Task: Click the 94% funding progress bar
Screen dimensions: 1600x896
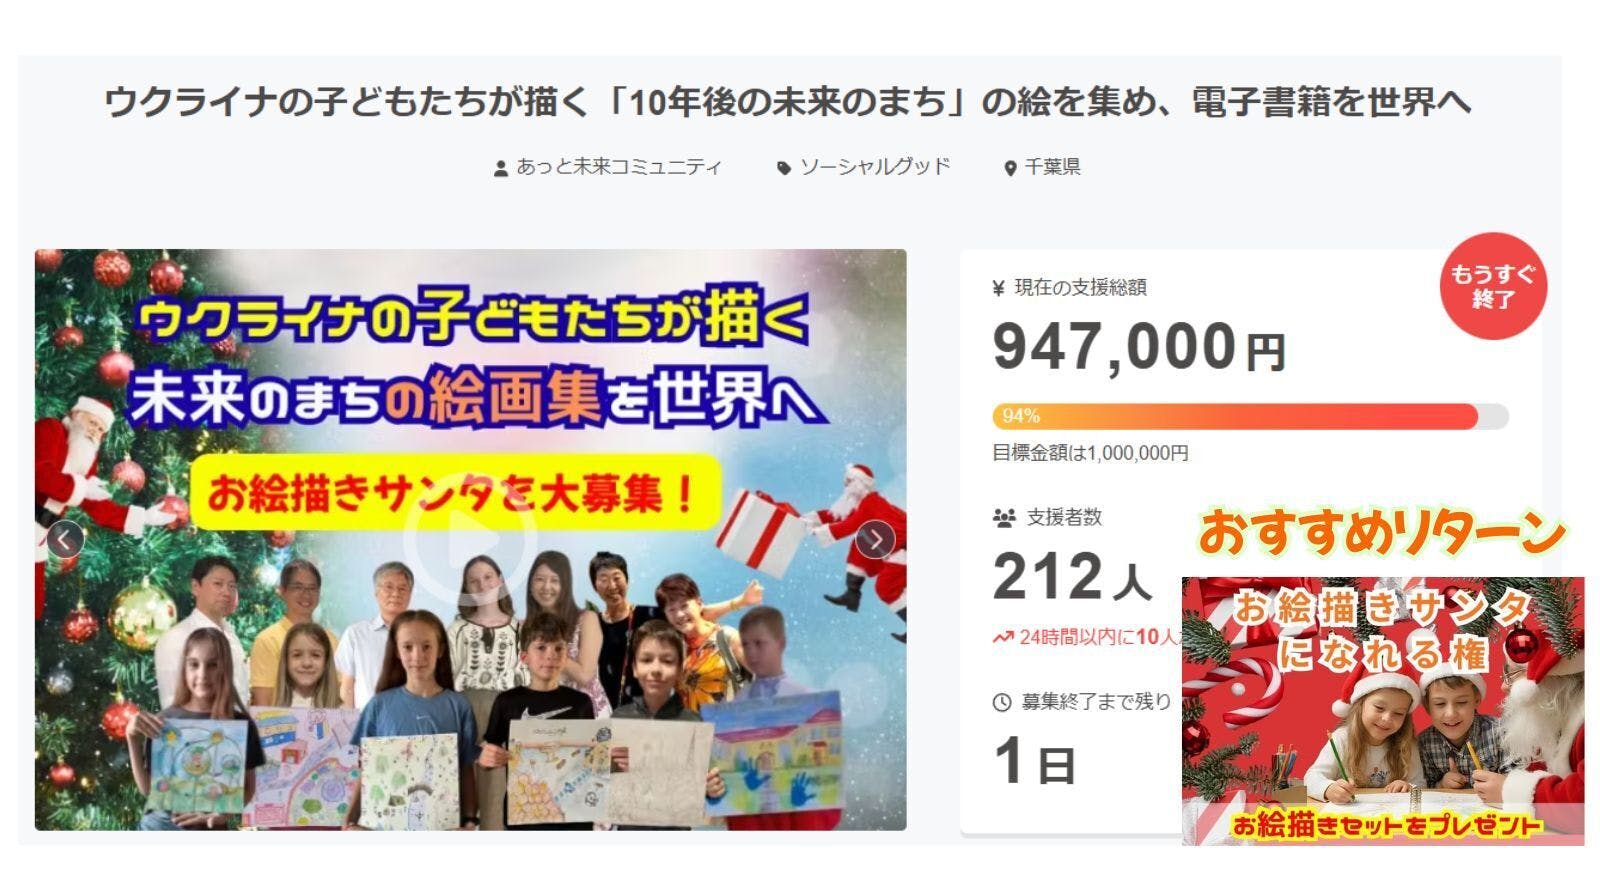Action: pyautogui.click(x=1250, y=416)
